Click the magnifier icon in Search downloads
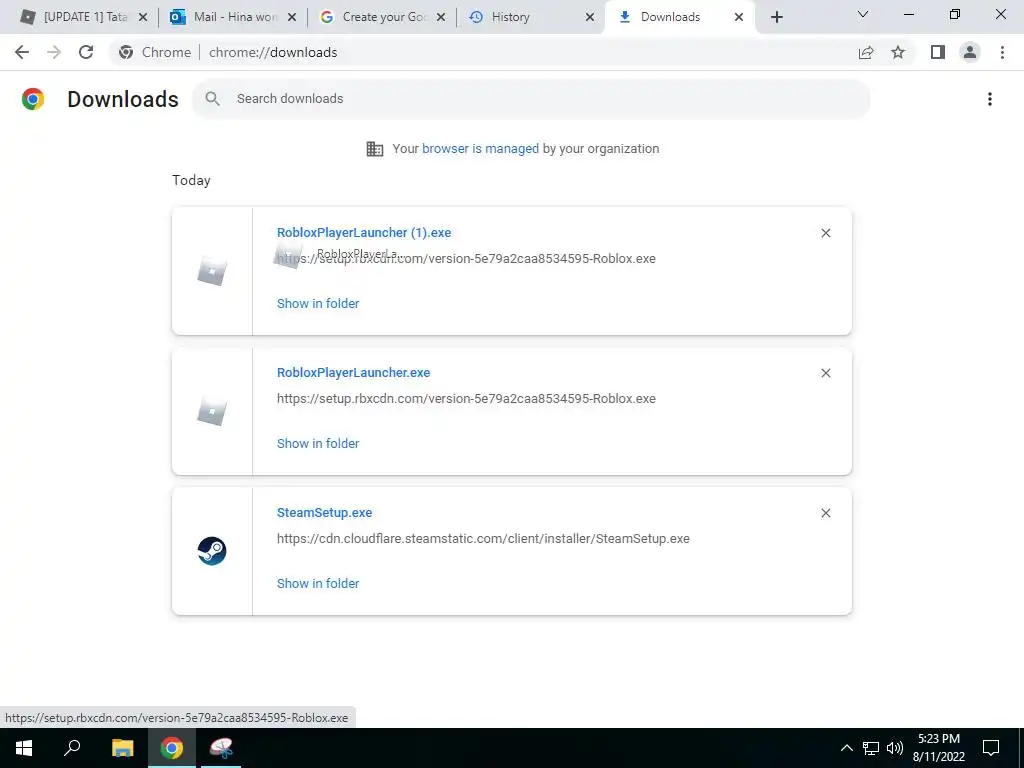Image resolution: width=1024 pixels, height=768 pixels. click(x=212, y=99)
